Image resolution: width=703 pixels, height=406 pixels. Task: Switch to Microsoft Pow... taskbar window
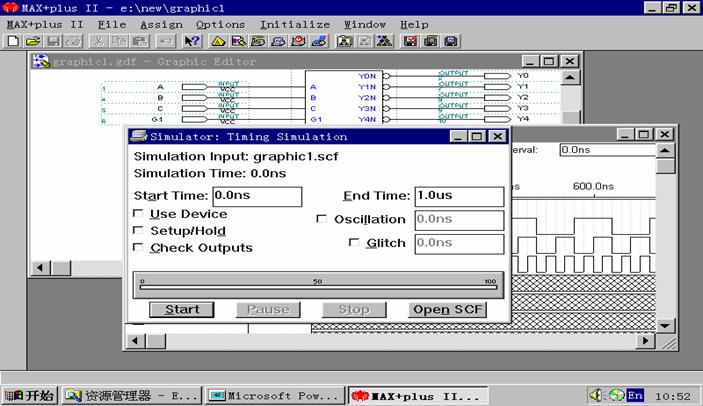pos(274,395)
